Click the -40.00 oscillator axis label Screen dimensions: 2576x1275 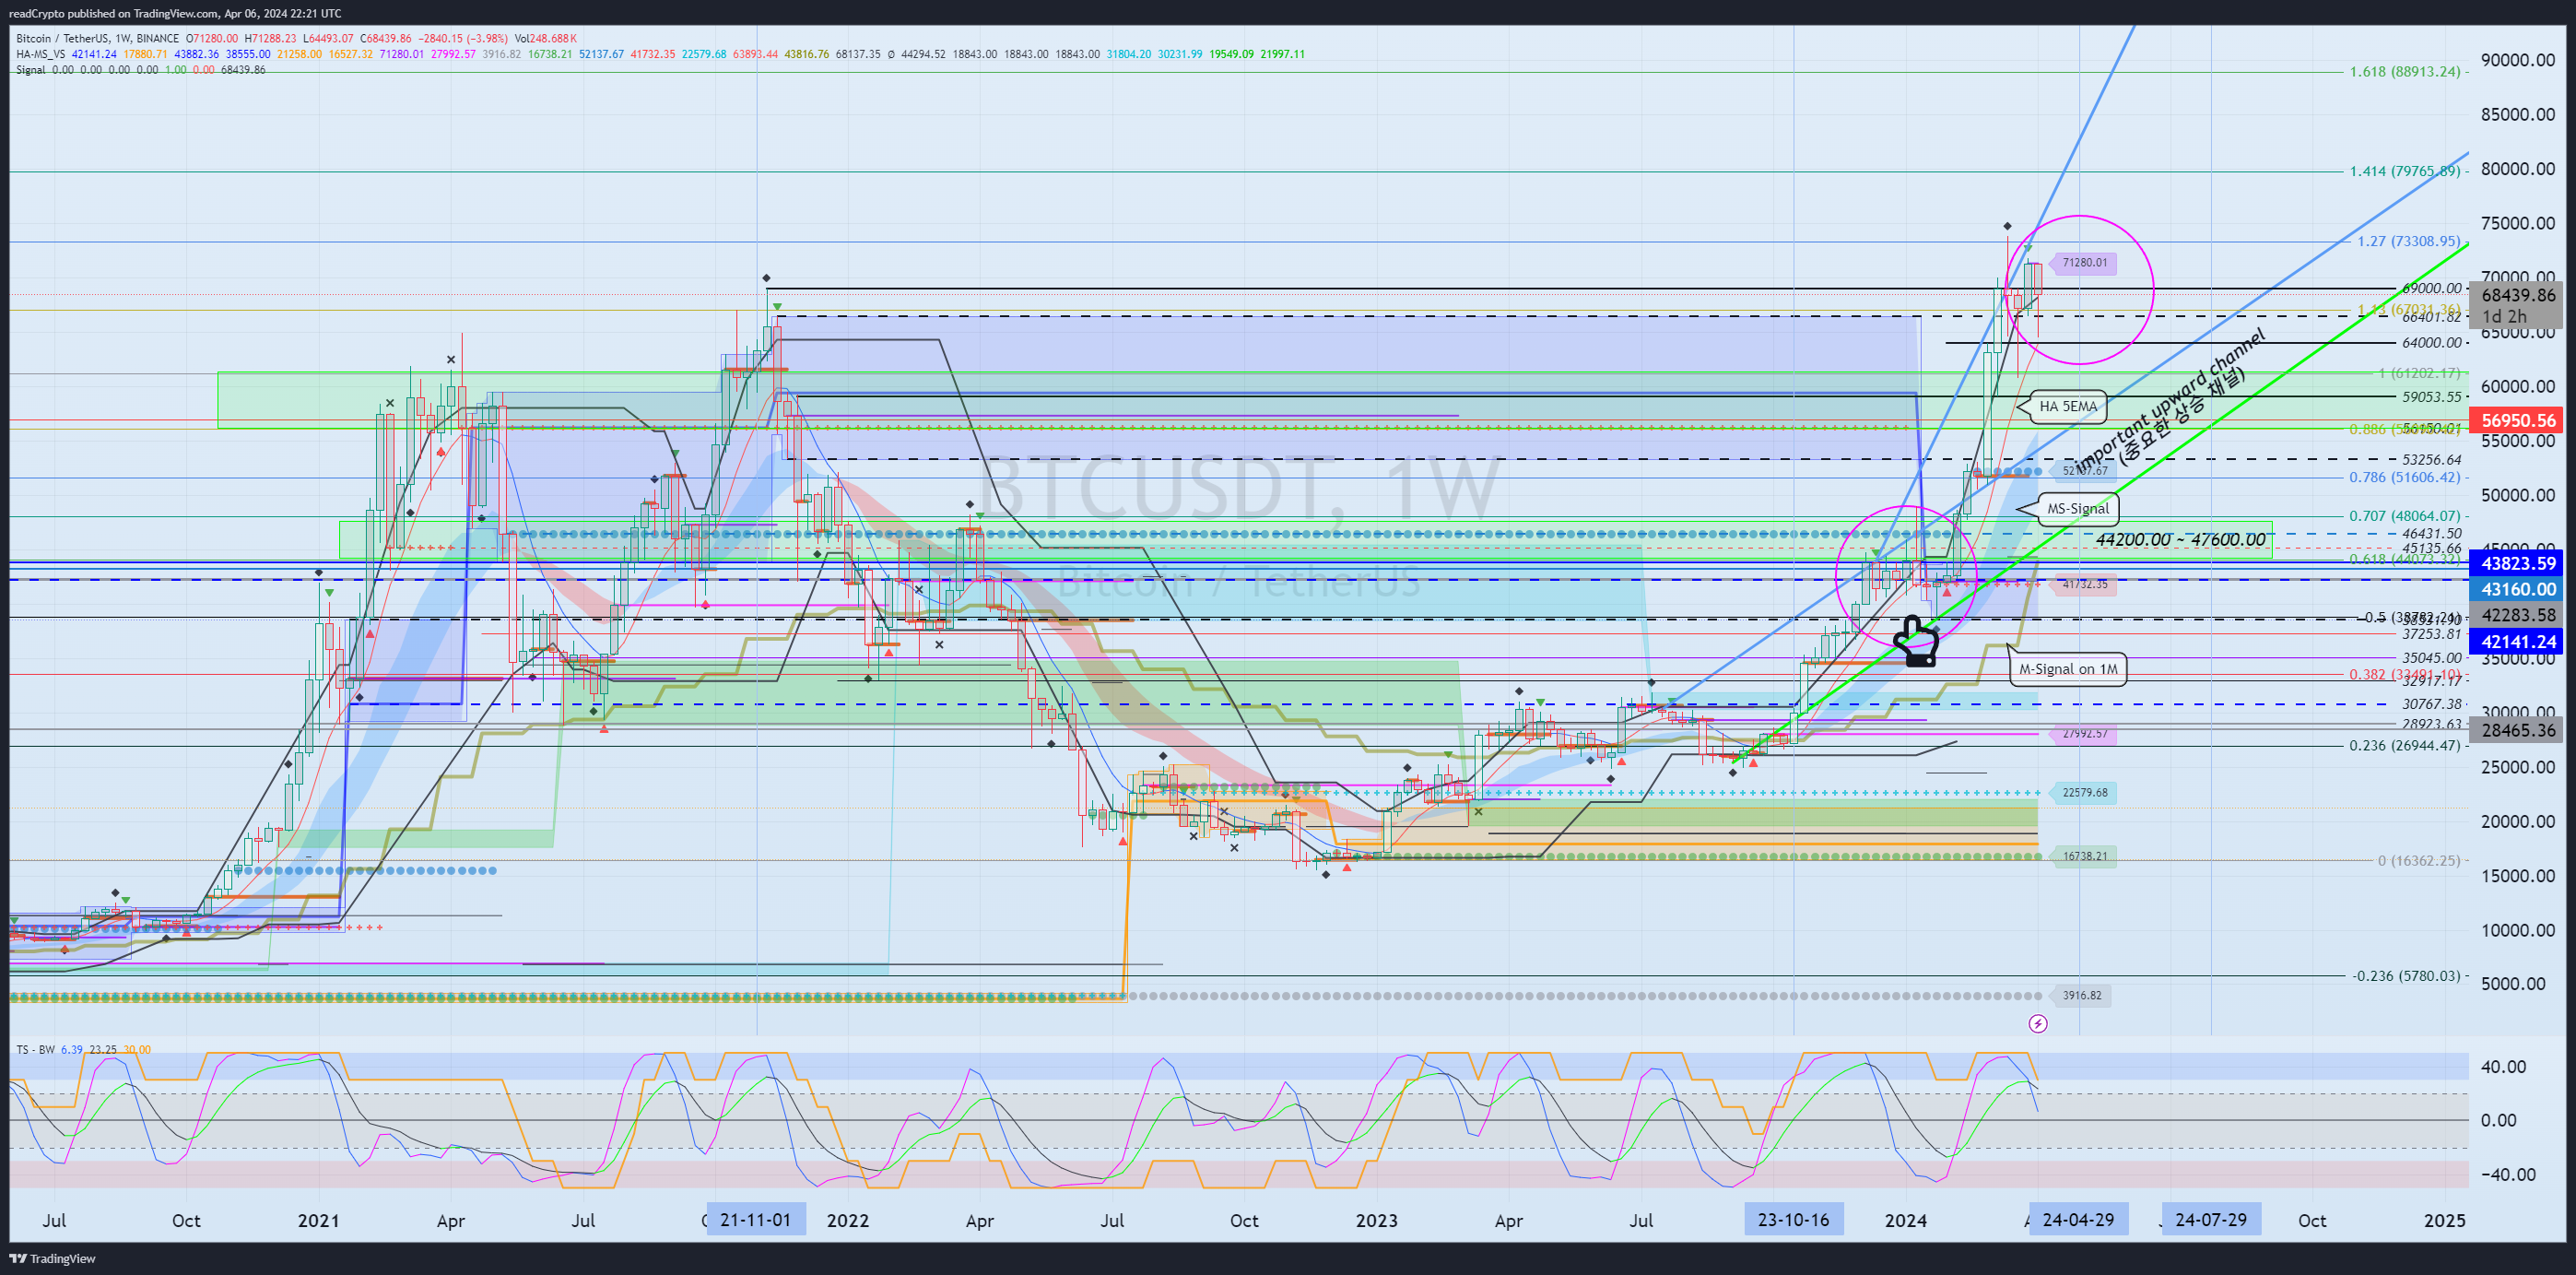tap(2507, 1175)
